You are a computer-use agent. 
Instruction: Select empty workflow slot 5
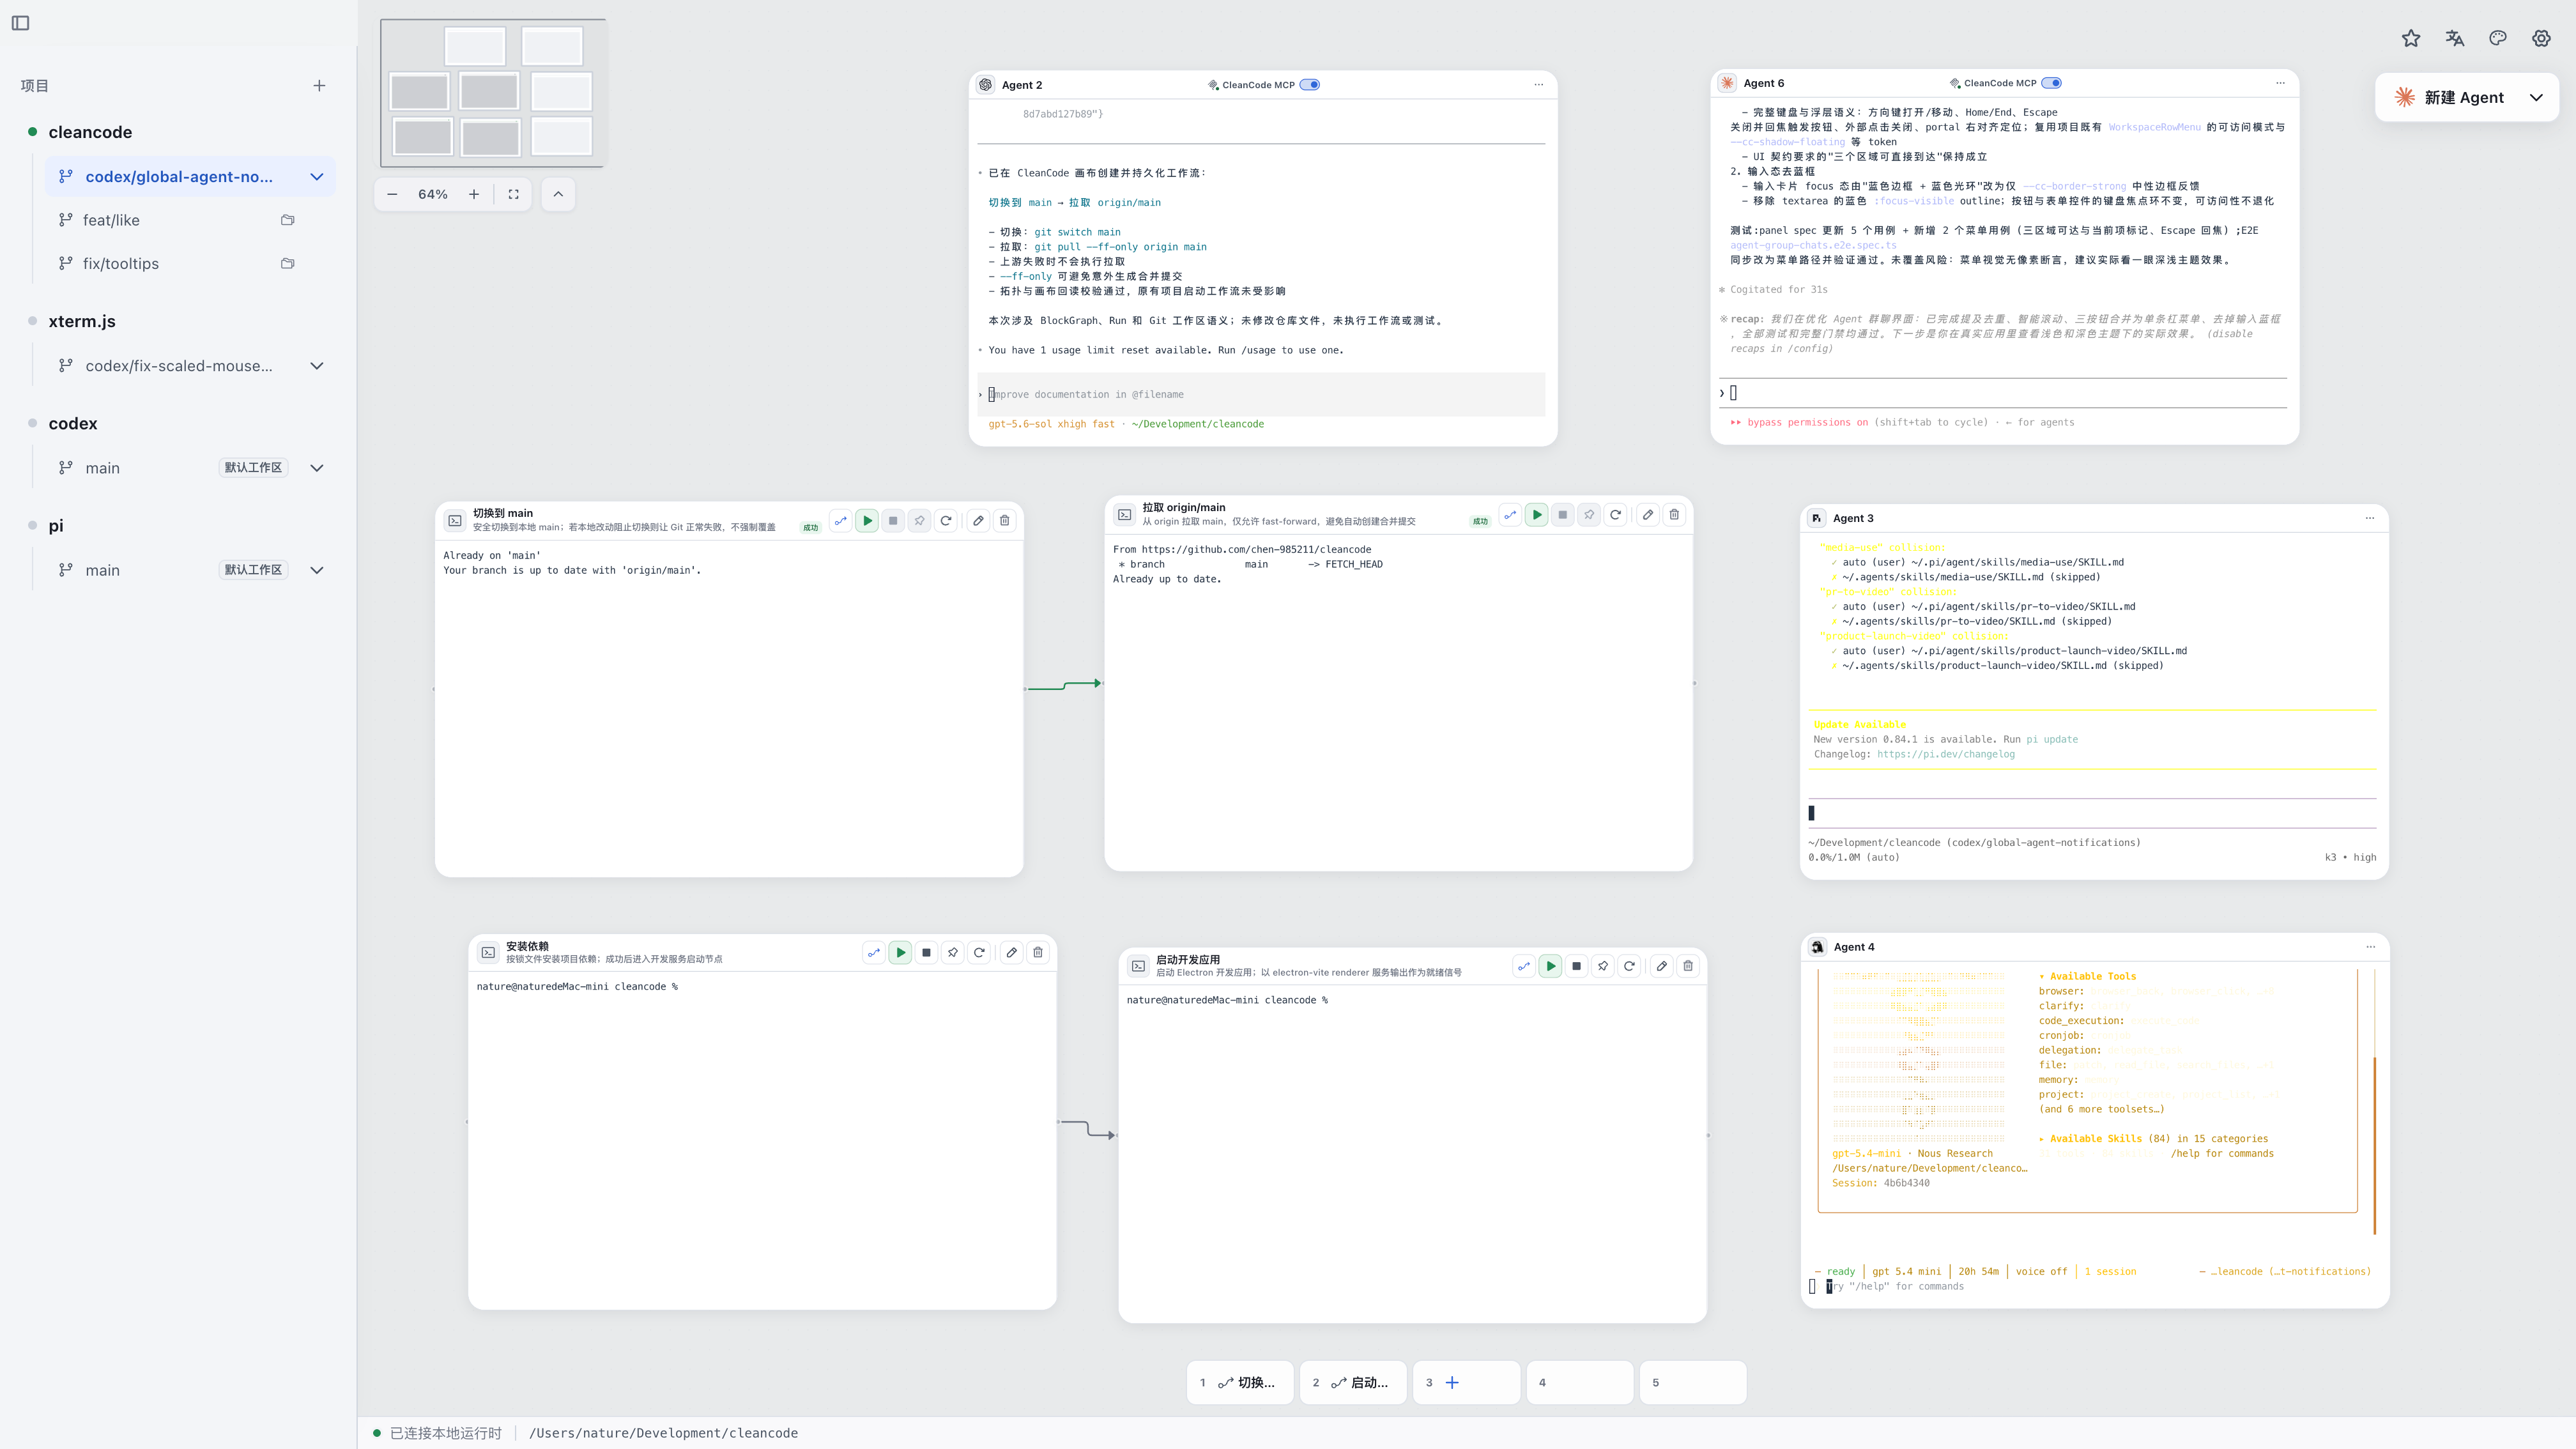click(x=1692, y=1383)
